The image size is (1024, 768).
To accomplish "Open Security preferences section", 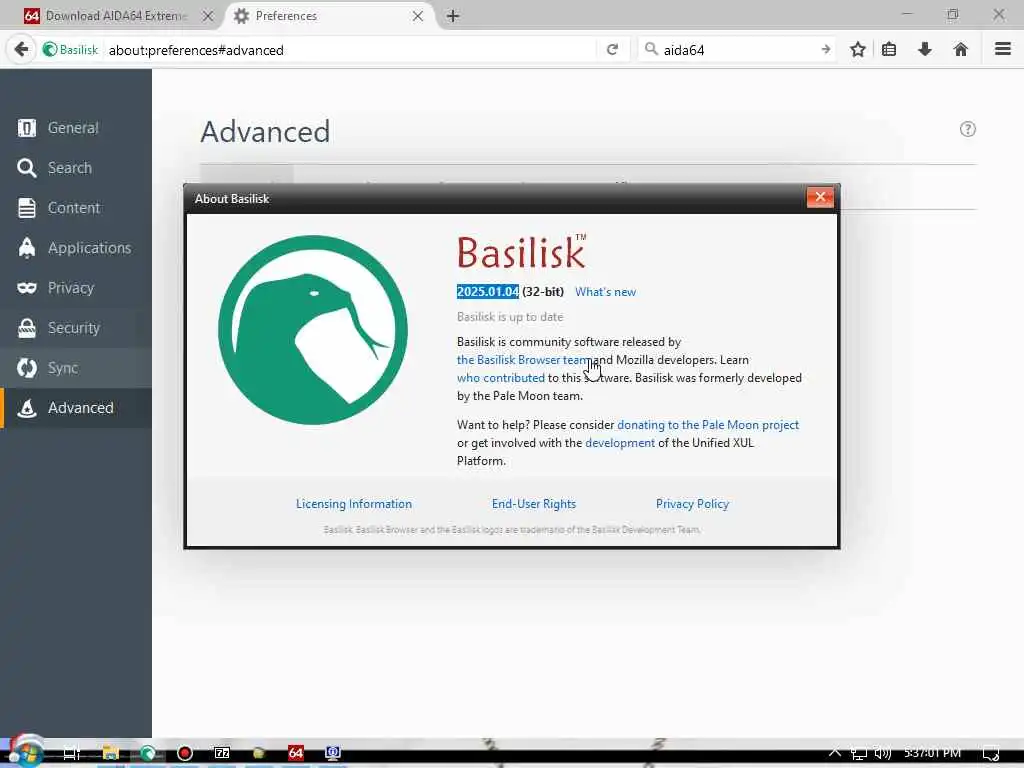I will [x=76, y=327].
